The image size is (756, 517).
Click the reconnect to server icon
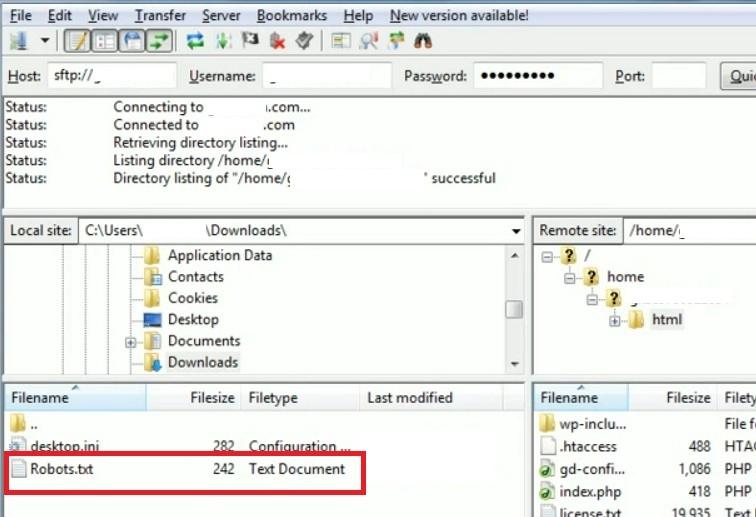[305, 41]
